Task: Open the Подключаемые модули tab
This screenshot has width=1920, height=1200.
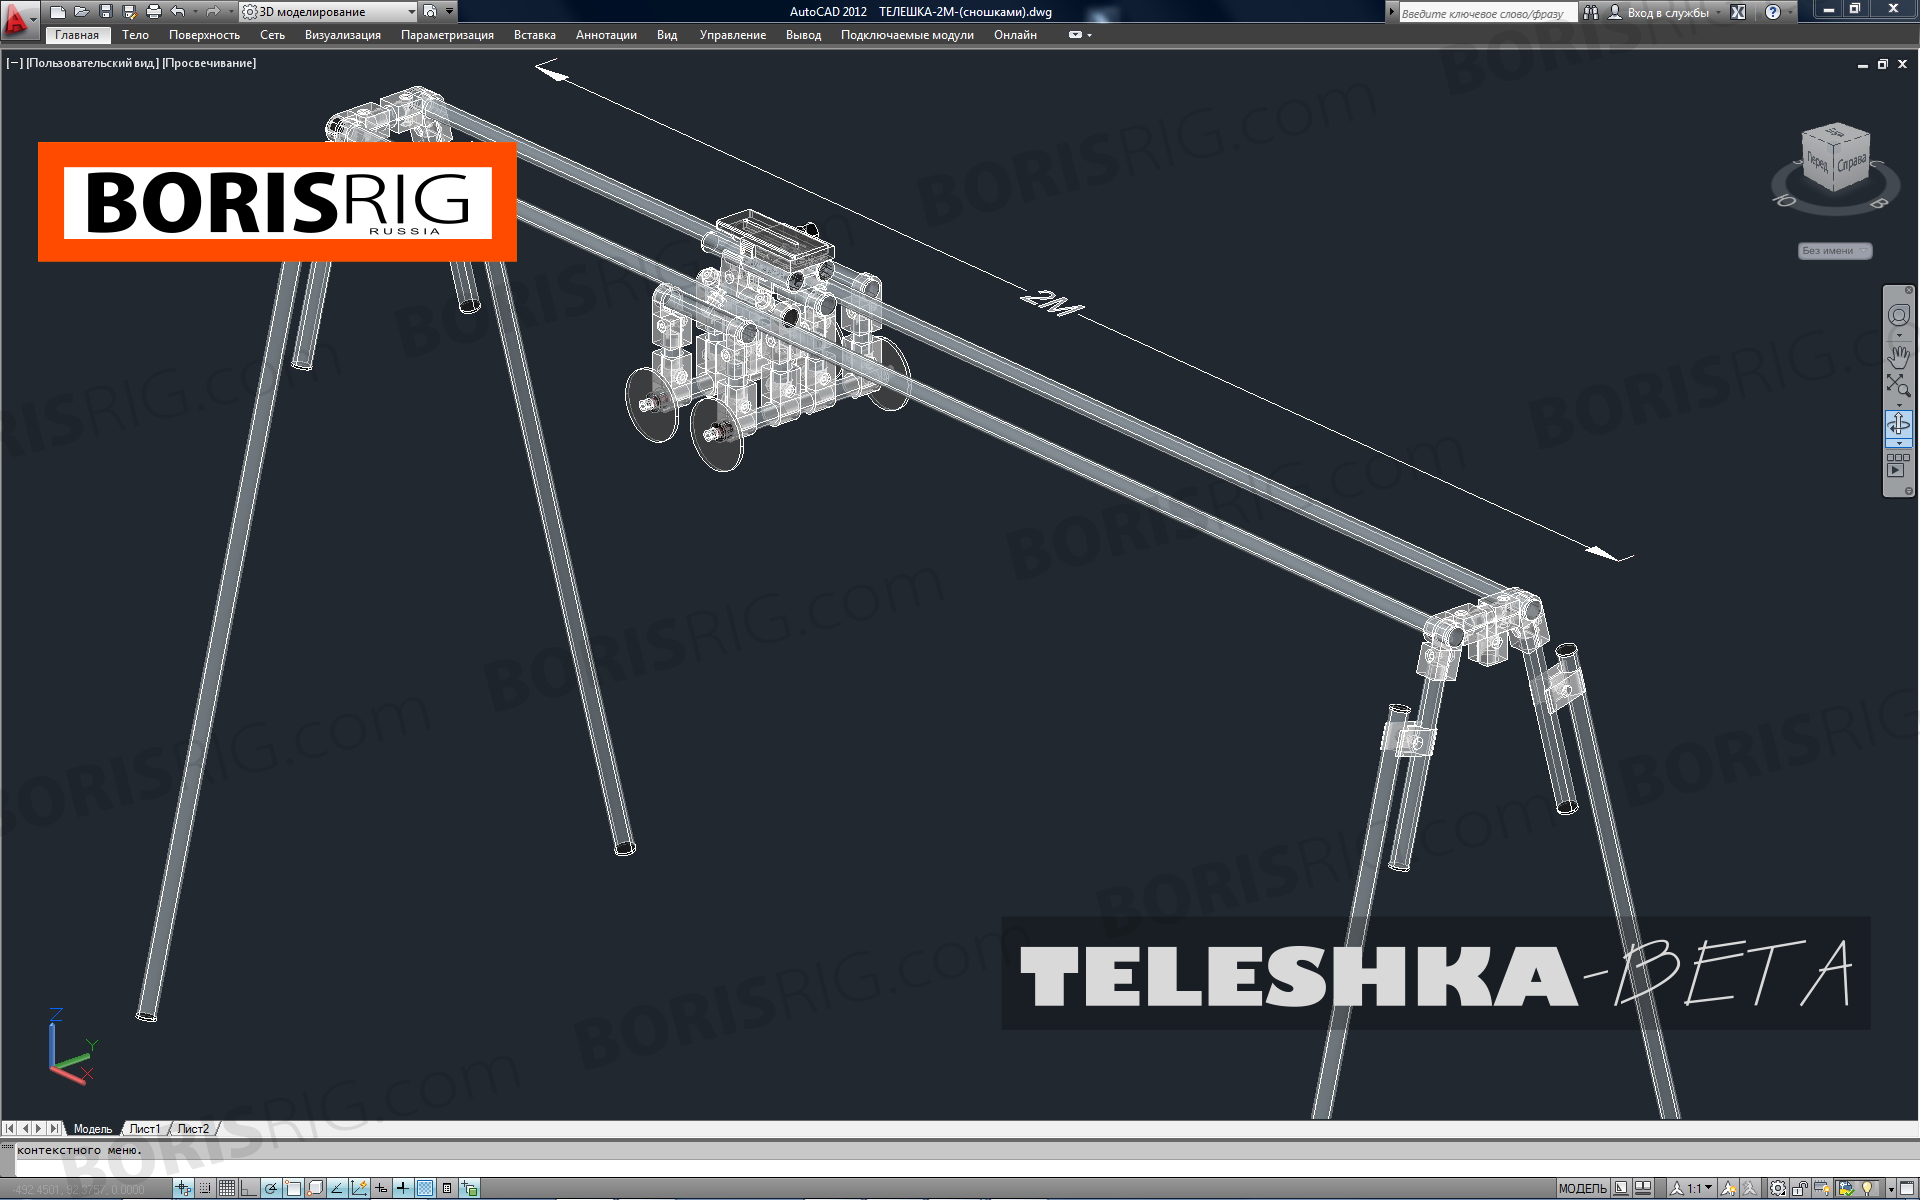Action: click(x=907, y=35)
